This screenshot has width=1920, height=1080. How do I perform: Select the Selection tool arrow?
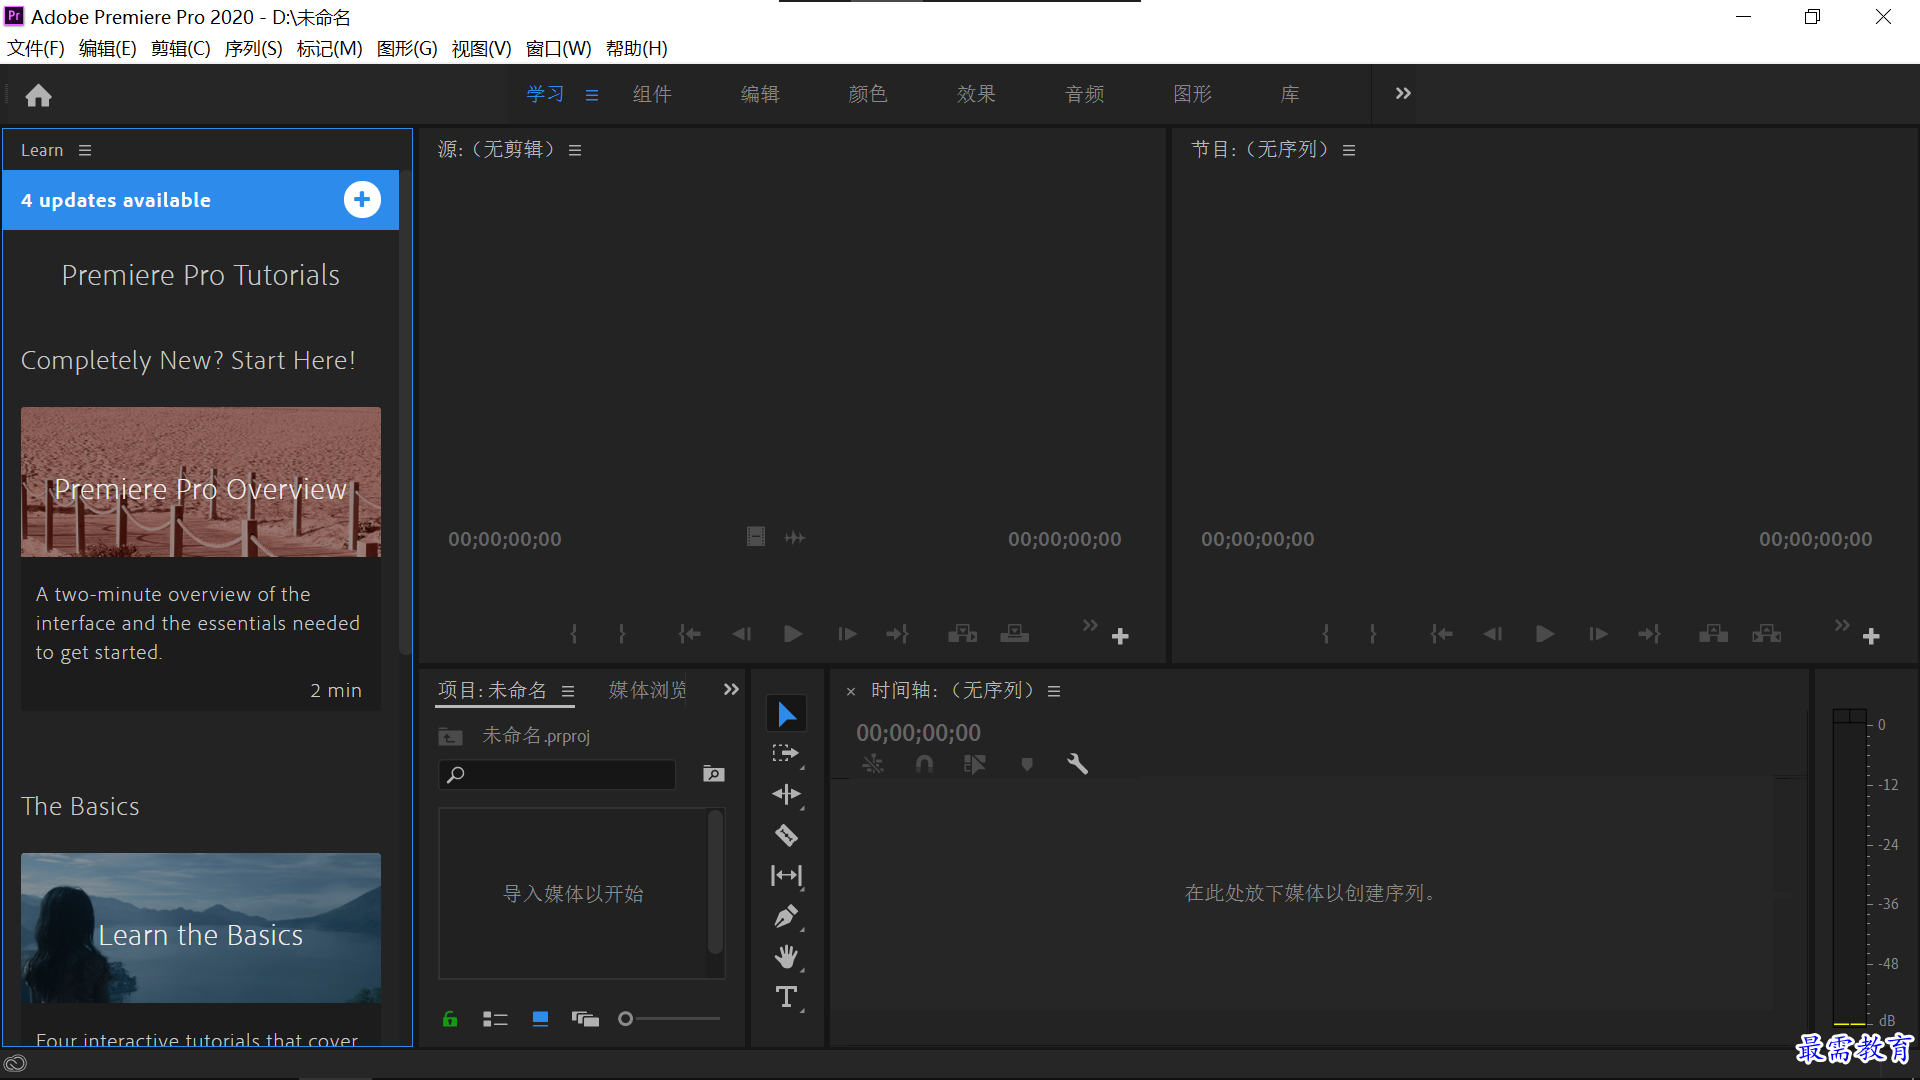point(787,714)
